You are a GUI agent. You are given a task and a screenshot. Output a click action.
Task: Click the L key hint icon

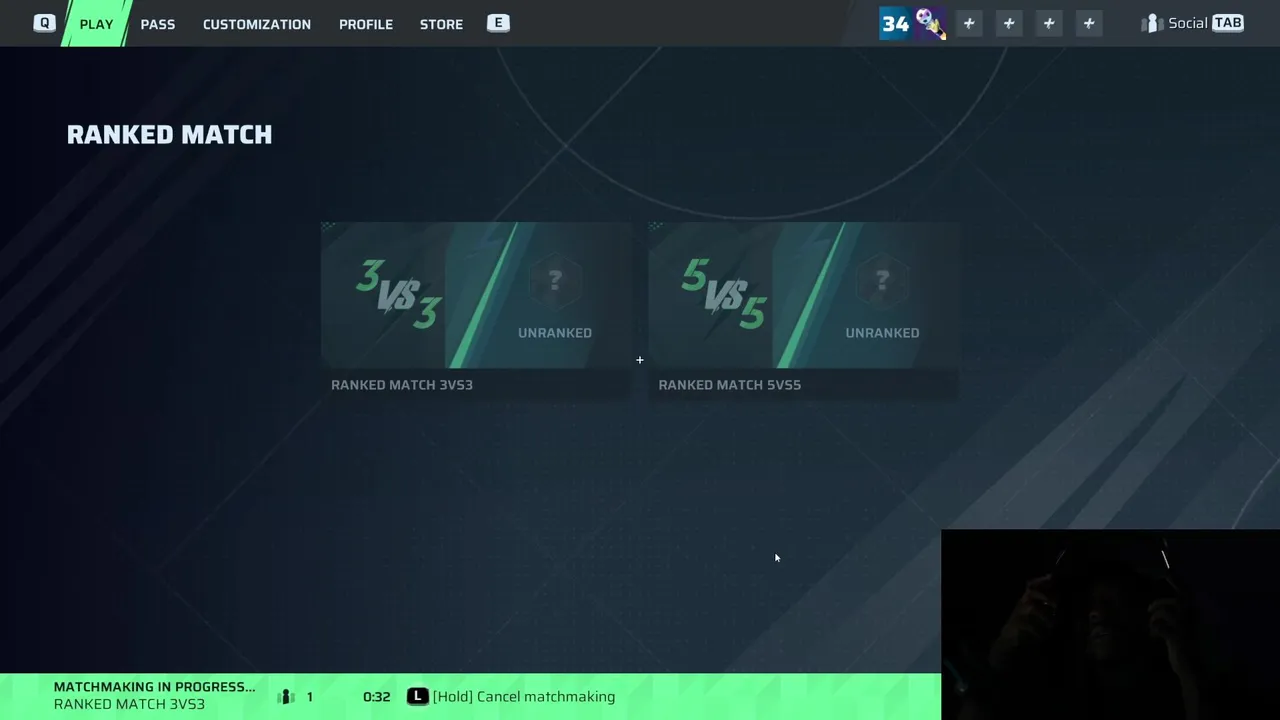click(417, 696)
